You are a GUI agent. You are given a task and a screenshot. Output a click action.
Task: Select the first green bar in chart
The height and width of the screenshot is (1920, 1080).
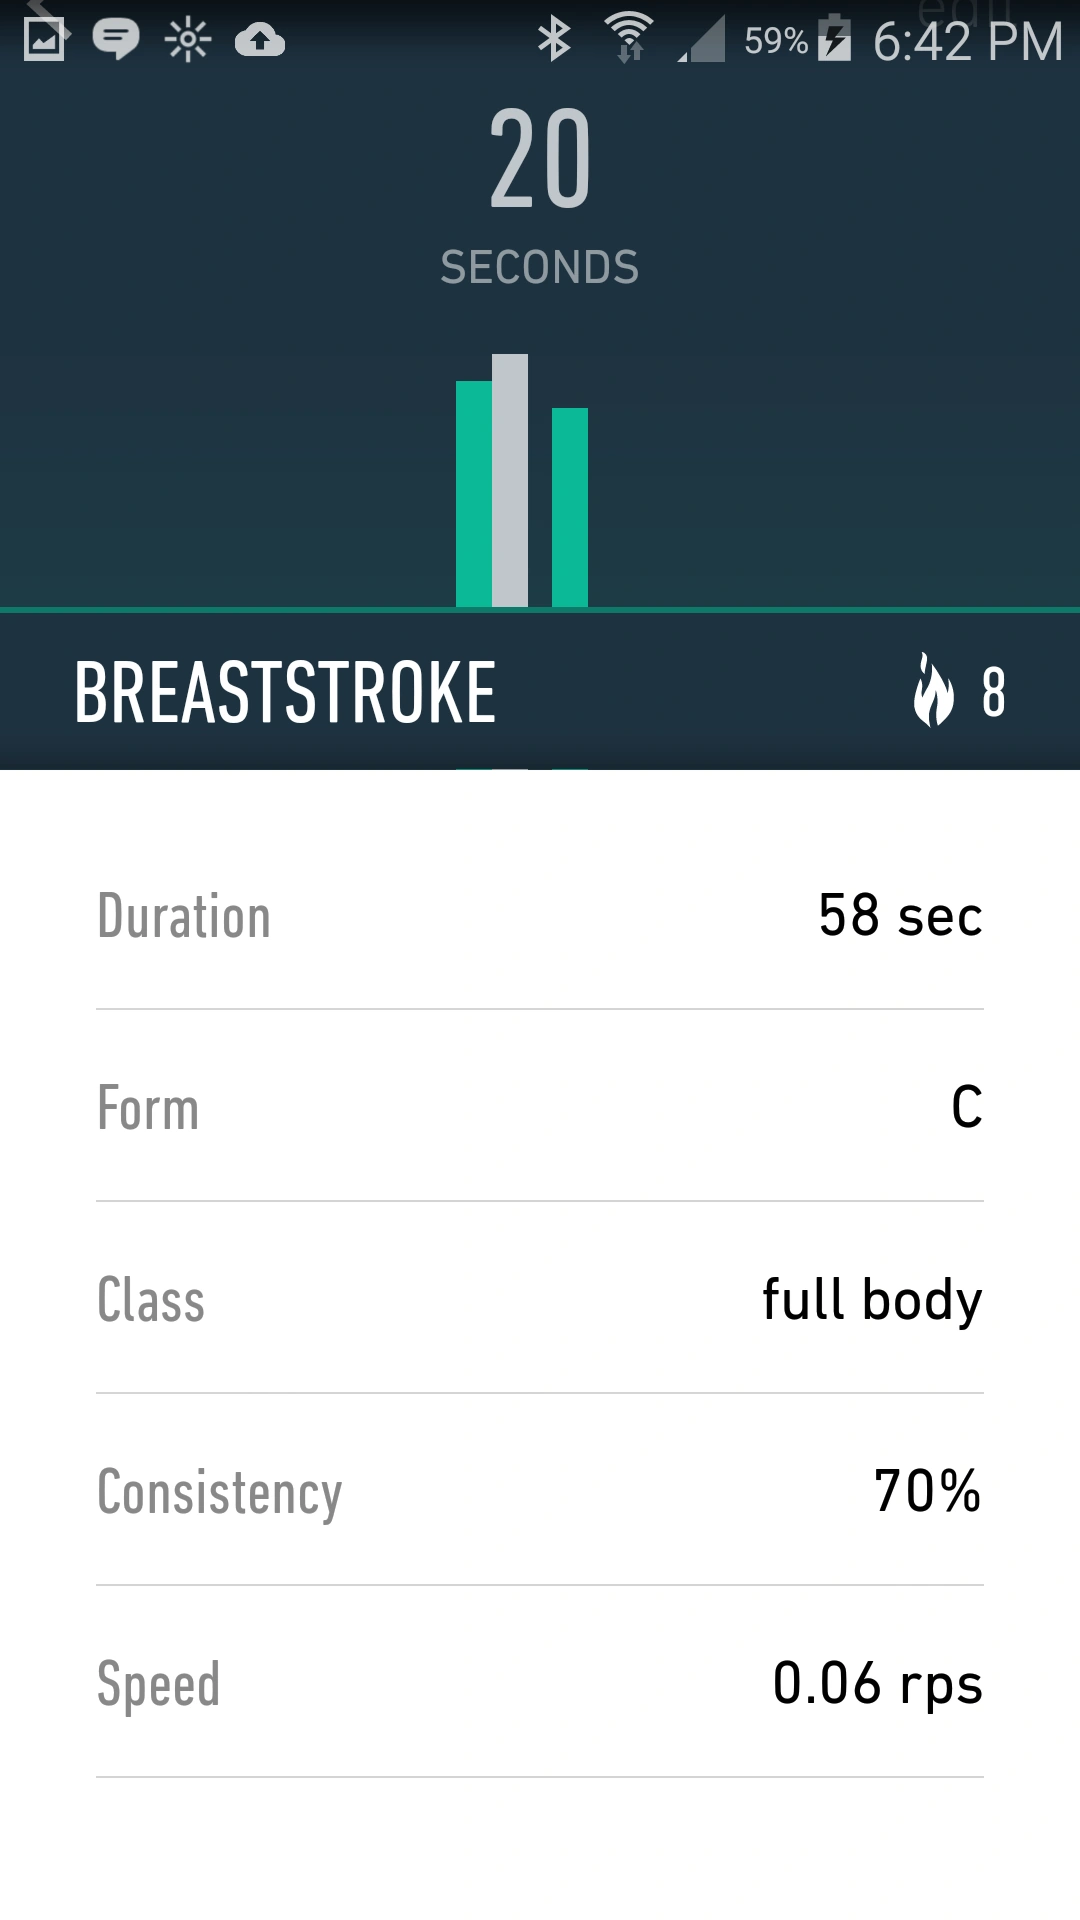click(473, 494)
